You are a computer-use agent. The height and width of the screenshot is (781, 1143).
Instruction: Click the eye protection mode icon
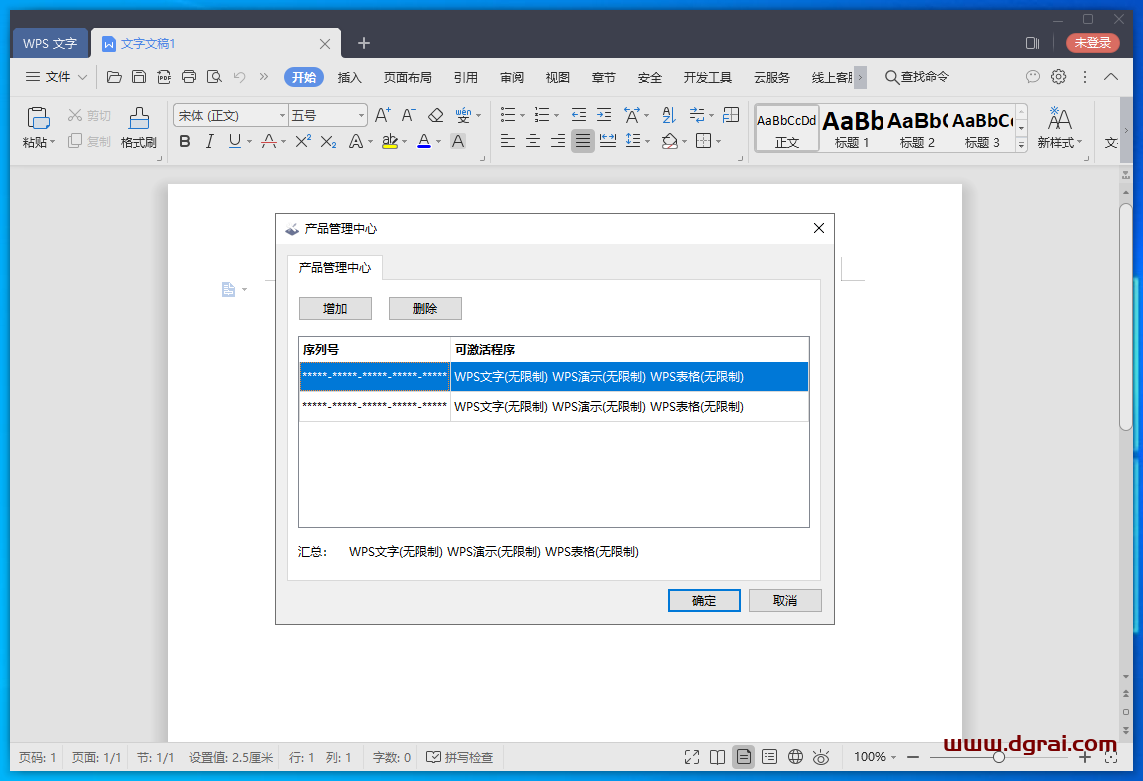(x=822, y=757)
